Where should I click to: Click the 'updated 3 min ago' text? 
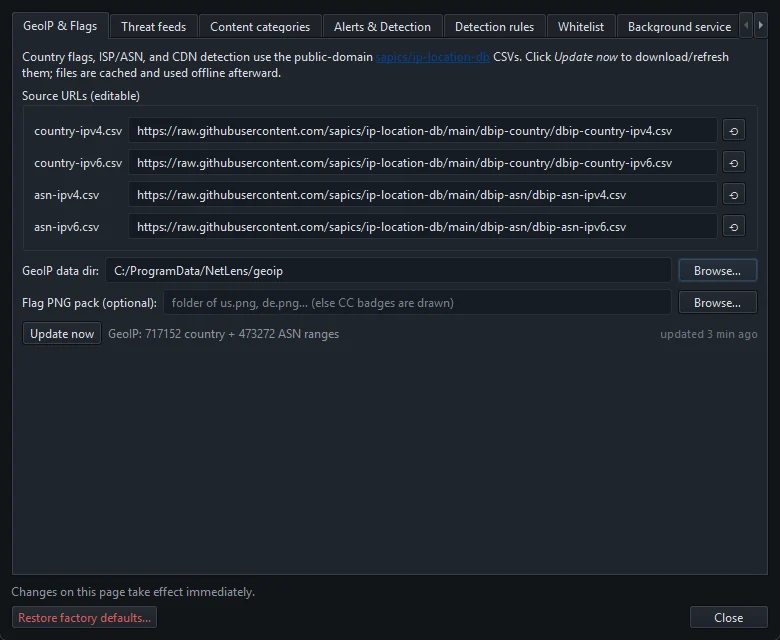pyautogui.click(x=708, y=334)
